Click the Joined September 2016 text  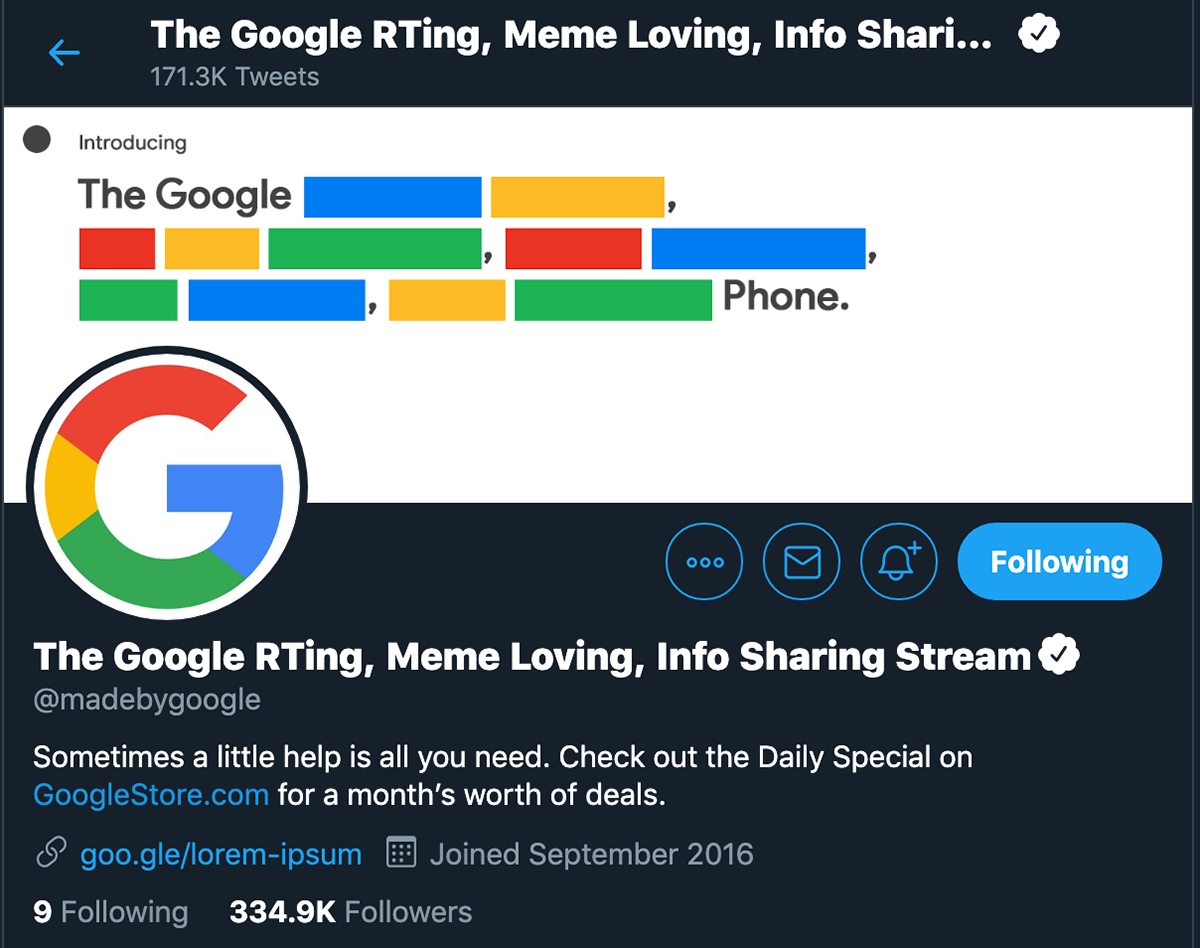coord(591,855)
